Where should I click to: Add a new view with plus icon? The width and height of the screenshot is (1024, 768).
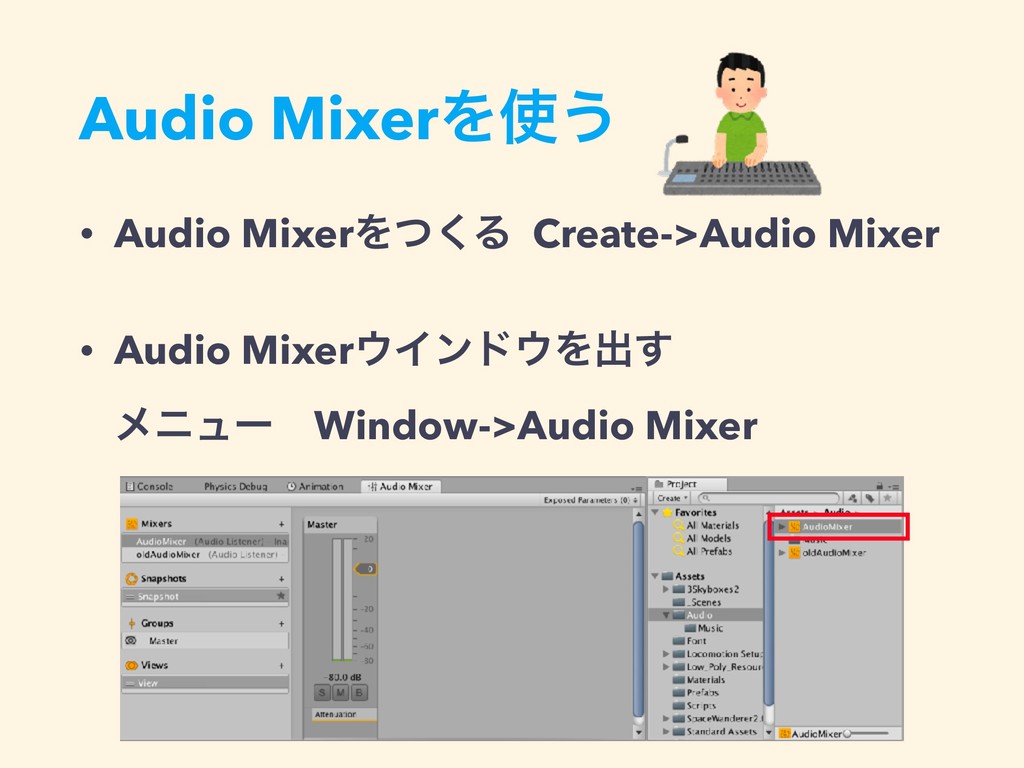[x=281, y=665]
